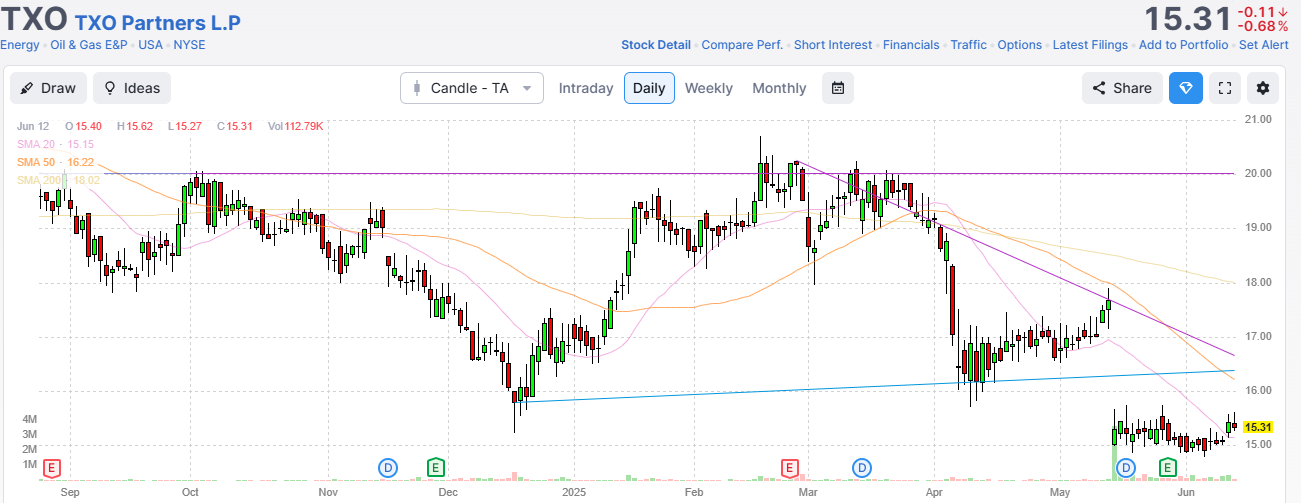Open the Traffic page
This screenshot has height=503, width=1301.
tap(968, 45)
